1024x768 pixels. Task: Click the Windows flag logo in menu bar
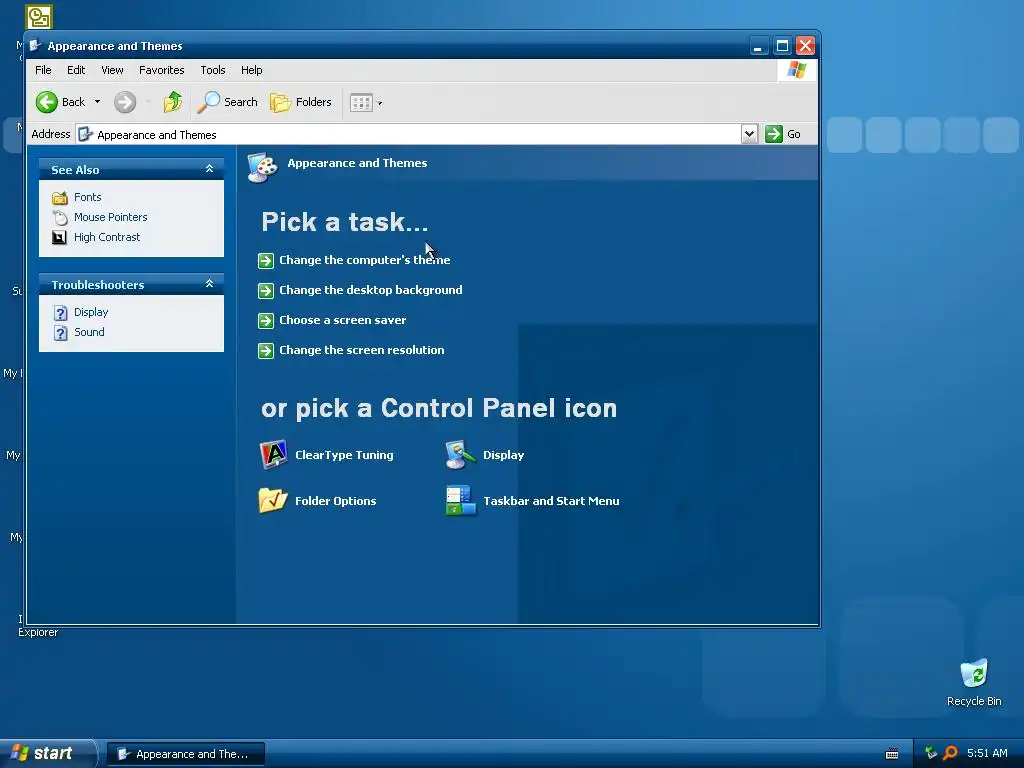pos(797,70)
